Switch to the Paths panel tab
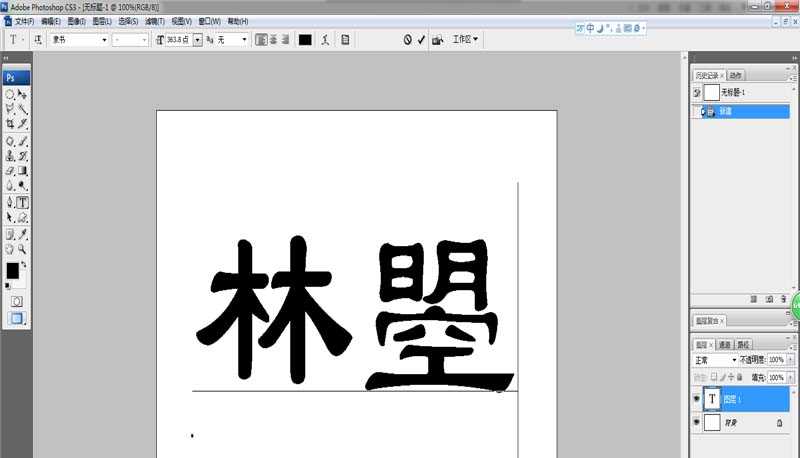 (x=743, y=345)
